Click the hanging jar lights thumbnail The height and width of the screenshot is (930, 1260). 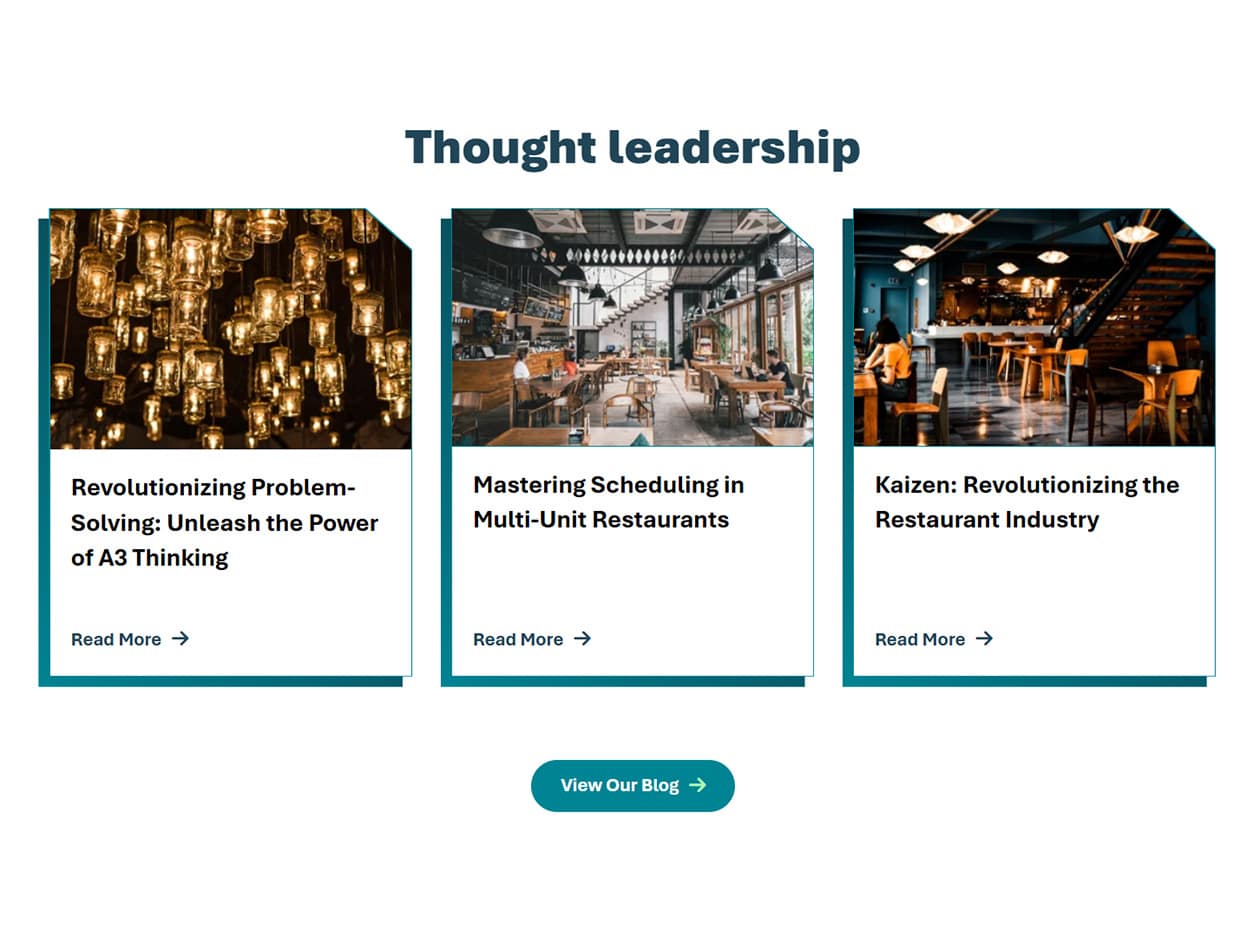click(230, 328)
